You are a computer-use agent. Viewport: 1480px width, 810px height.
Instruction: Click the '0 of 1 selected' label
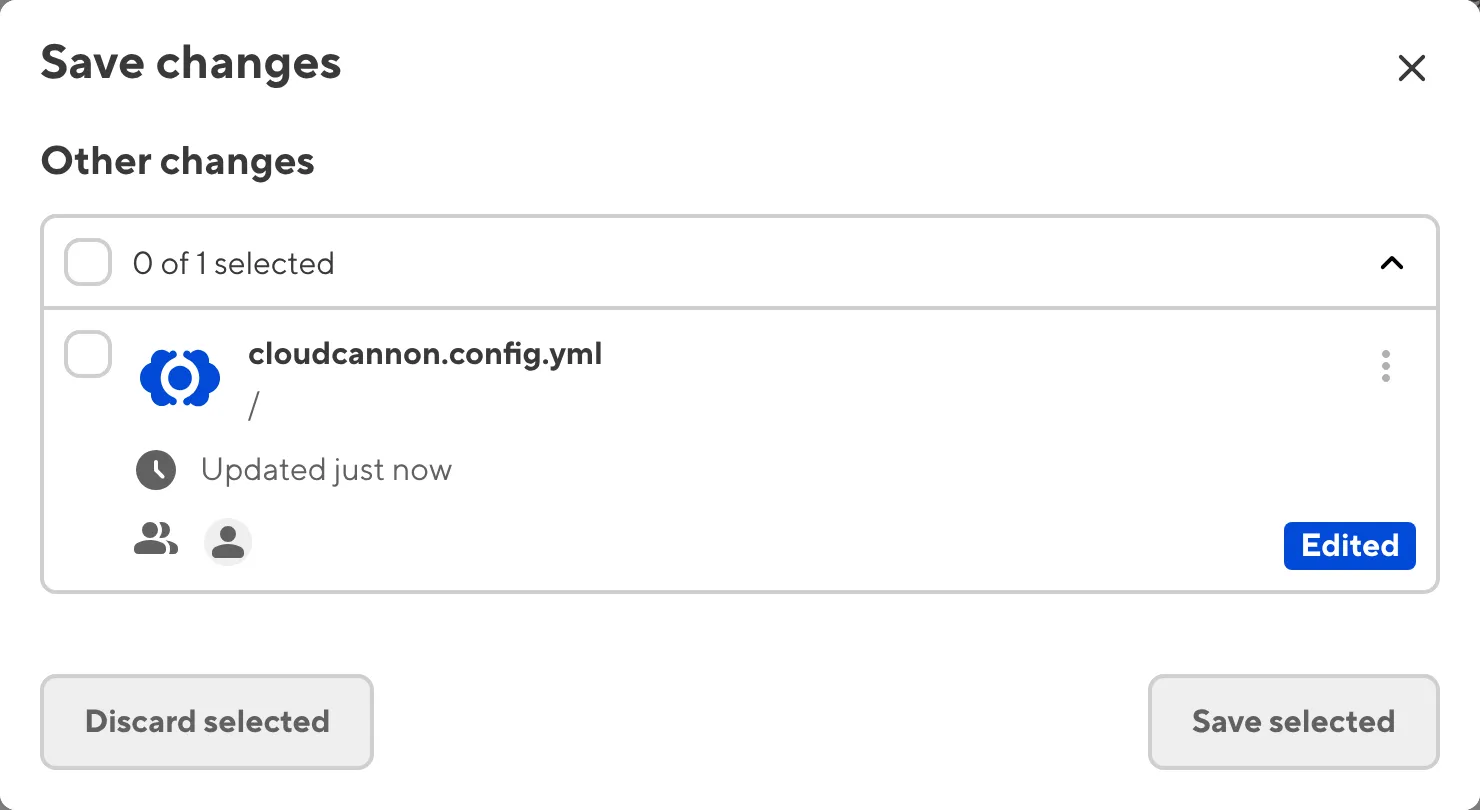(234, 264)
